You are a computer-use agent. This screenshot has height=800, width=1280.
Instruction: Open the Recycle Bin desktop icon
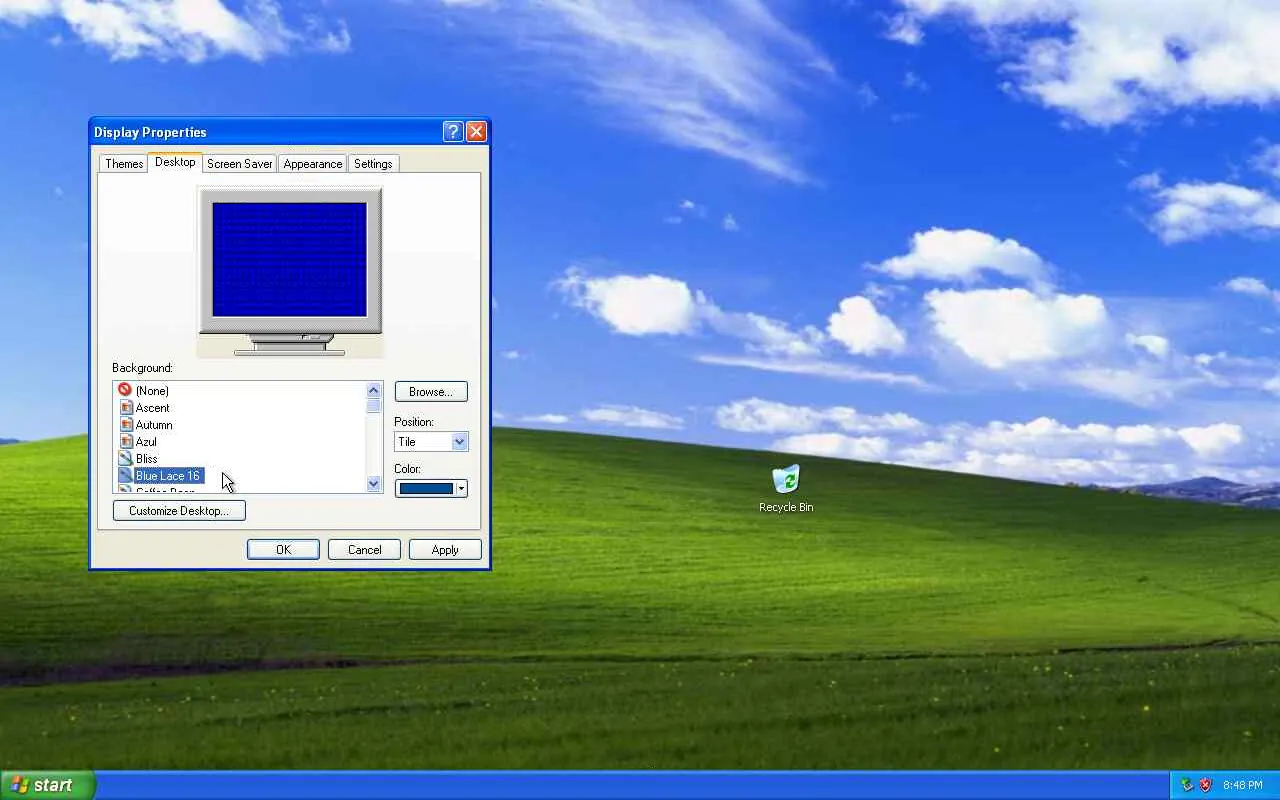pos(786,489)
